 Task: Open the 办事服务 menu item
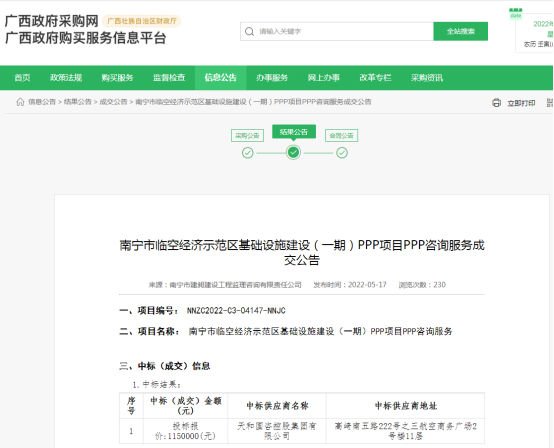click(x=272, y=78)
